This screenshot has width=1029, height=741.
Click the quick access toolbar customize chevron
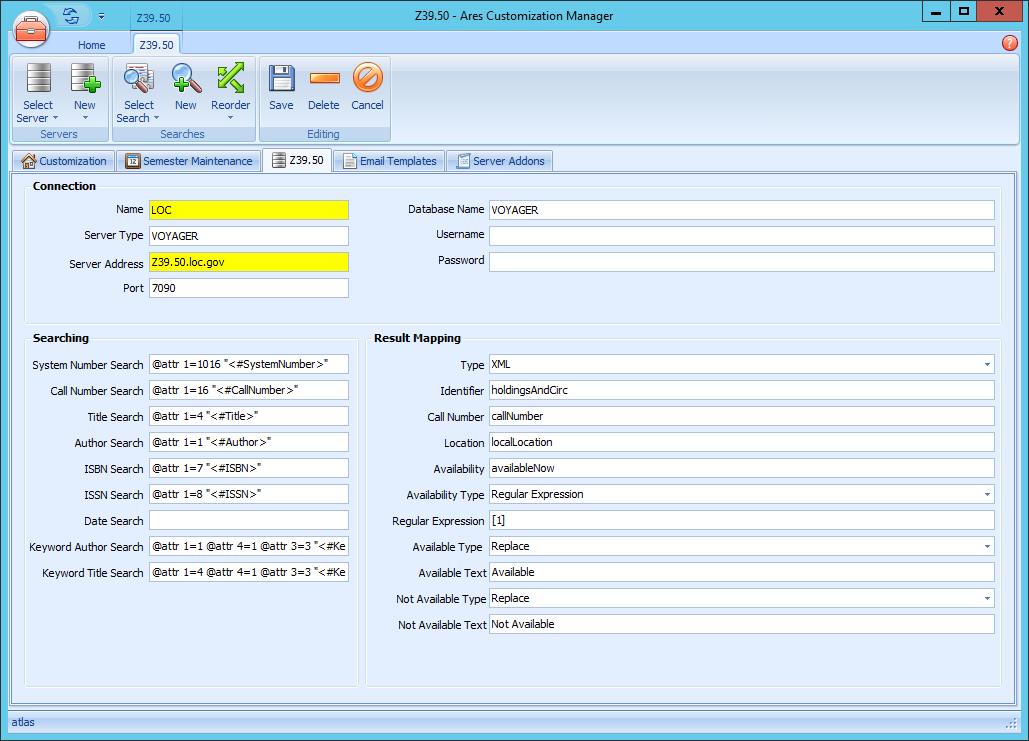[101, 15]
